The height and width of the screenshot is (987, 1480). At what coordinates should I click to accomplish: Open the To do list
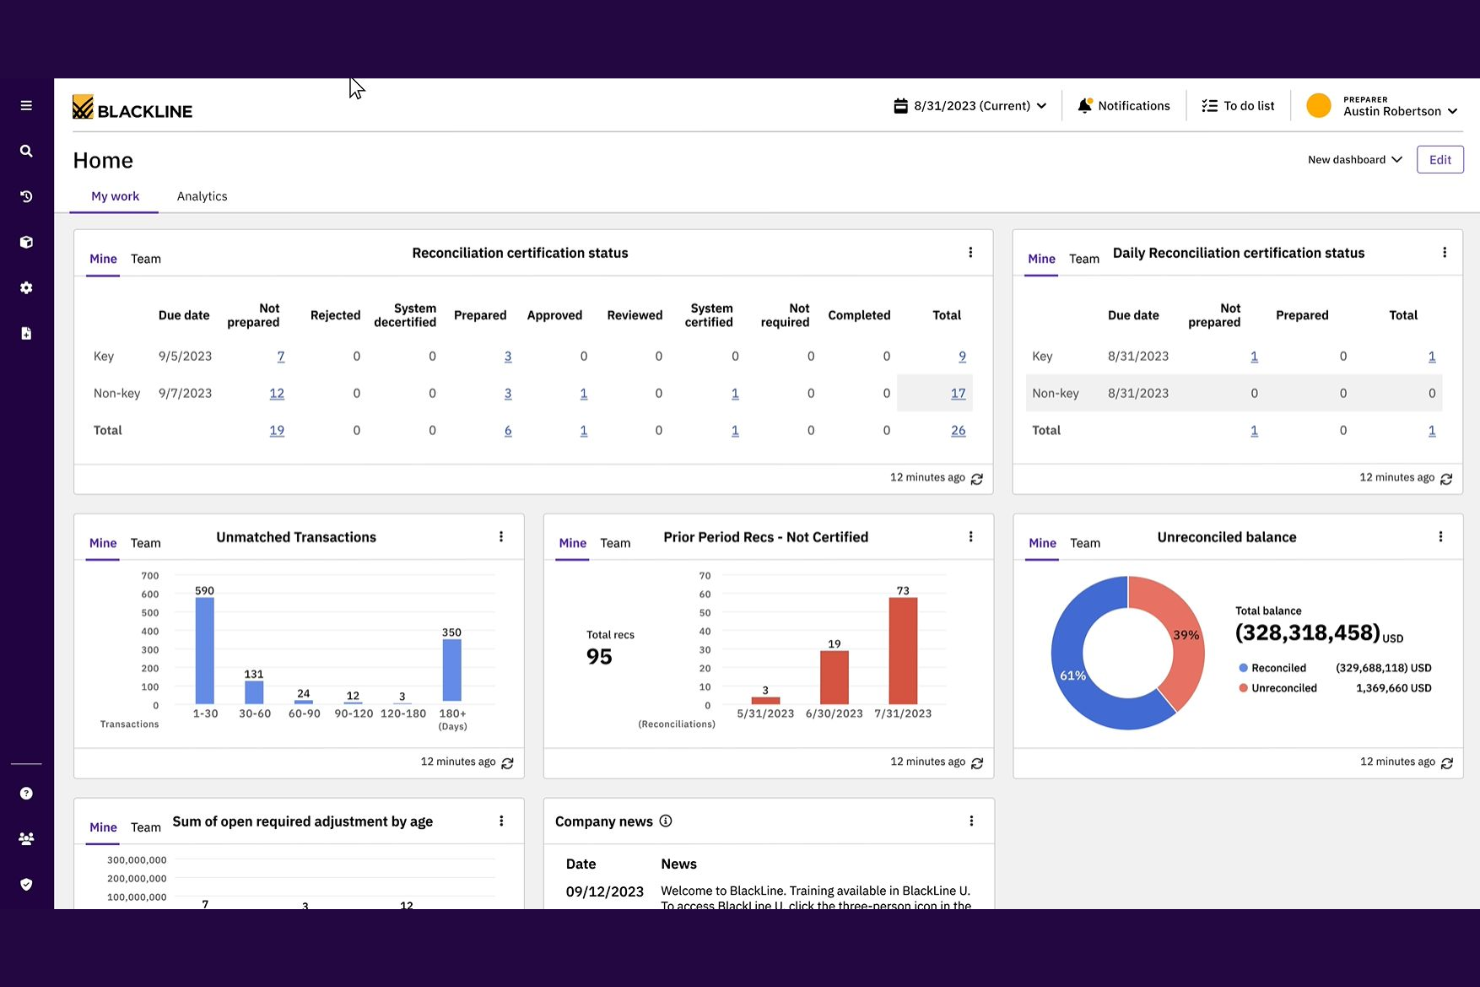coord(1238,105)
